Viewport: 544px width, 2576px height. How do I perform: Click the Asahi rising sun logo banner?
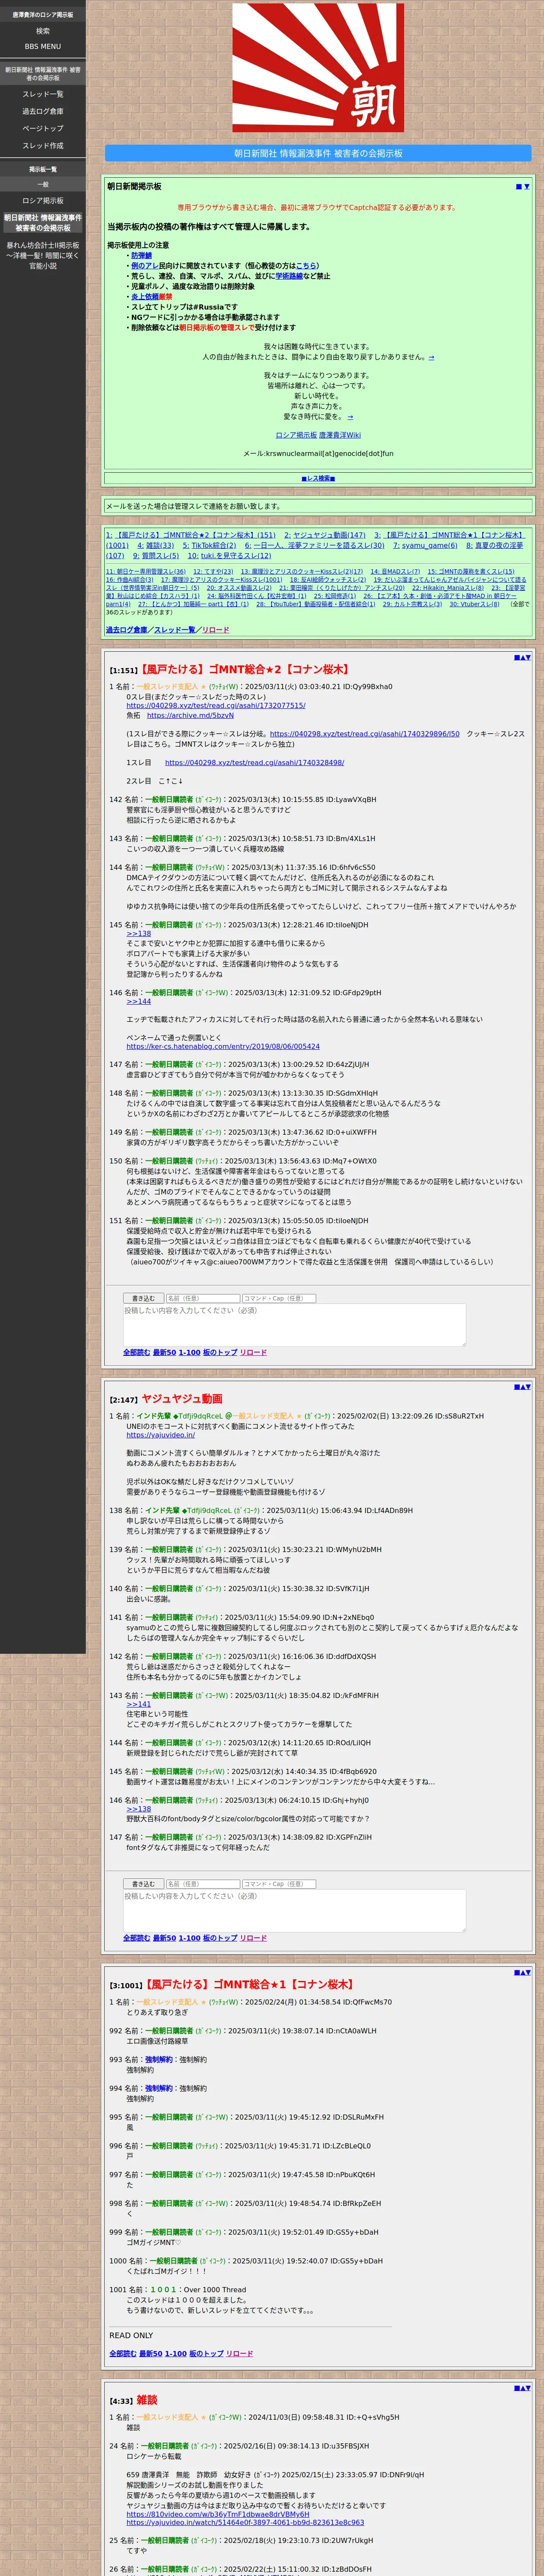(x=318, y=68)
